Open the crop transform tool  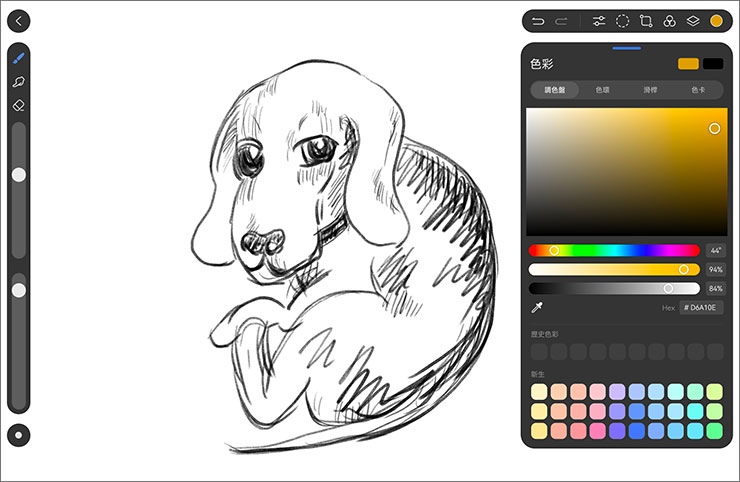pyautogui.click(x=646, y=21)
